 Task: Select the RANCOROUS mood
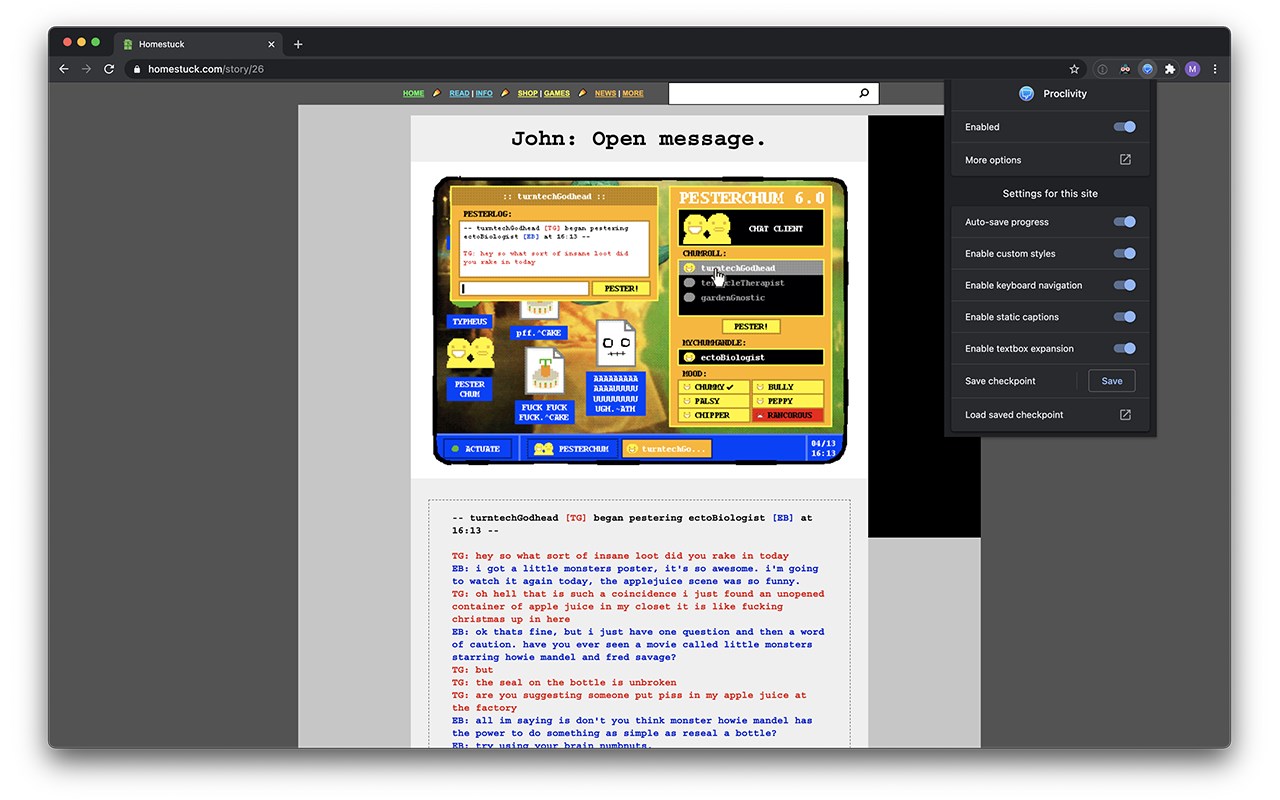pyautogui.click(x=788, y=415)
